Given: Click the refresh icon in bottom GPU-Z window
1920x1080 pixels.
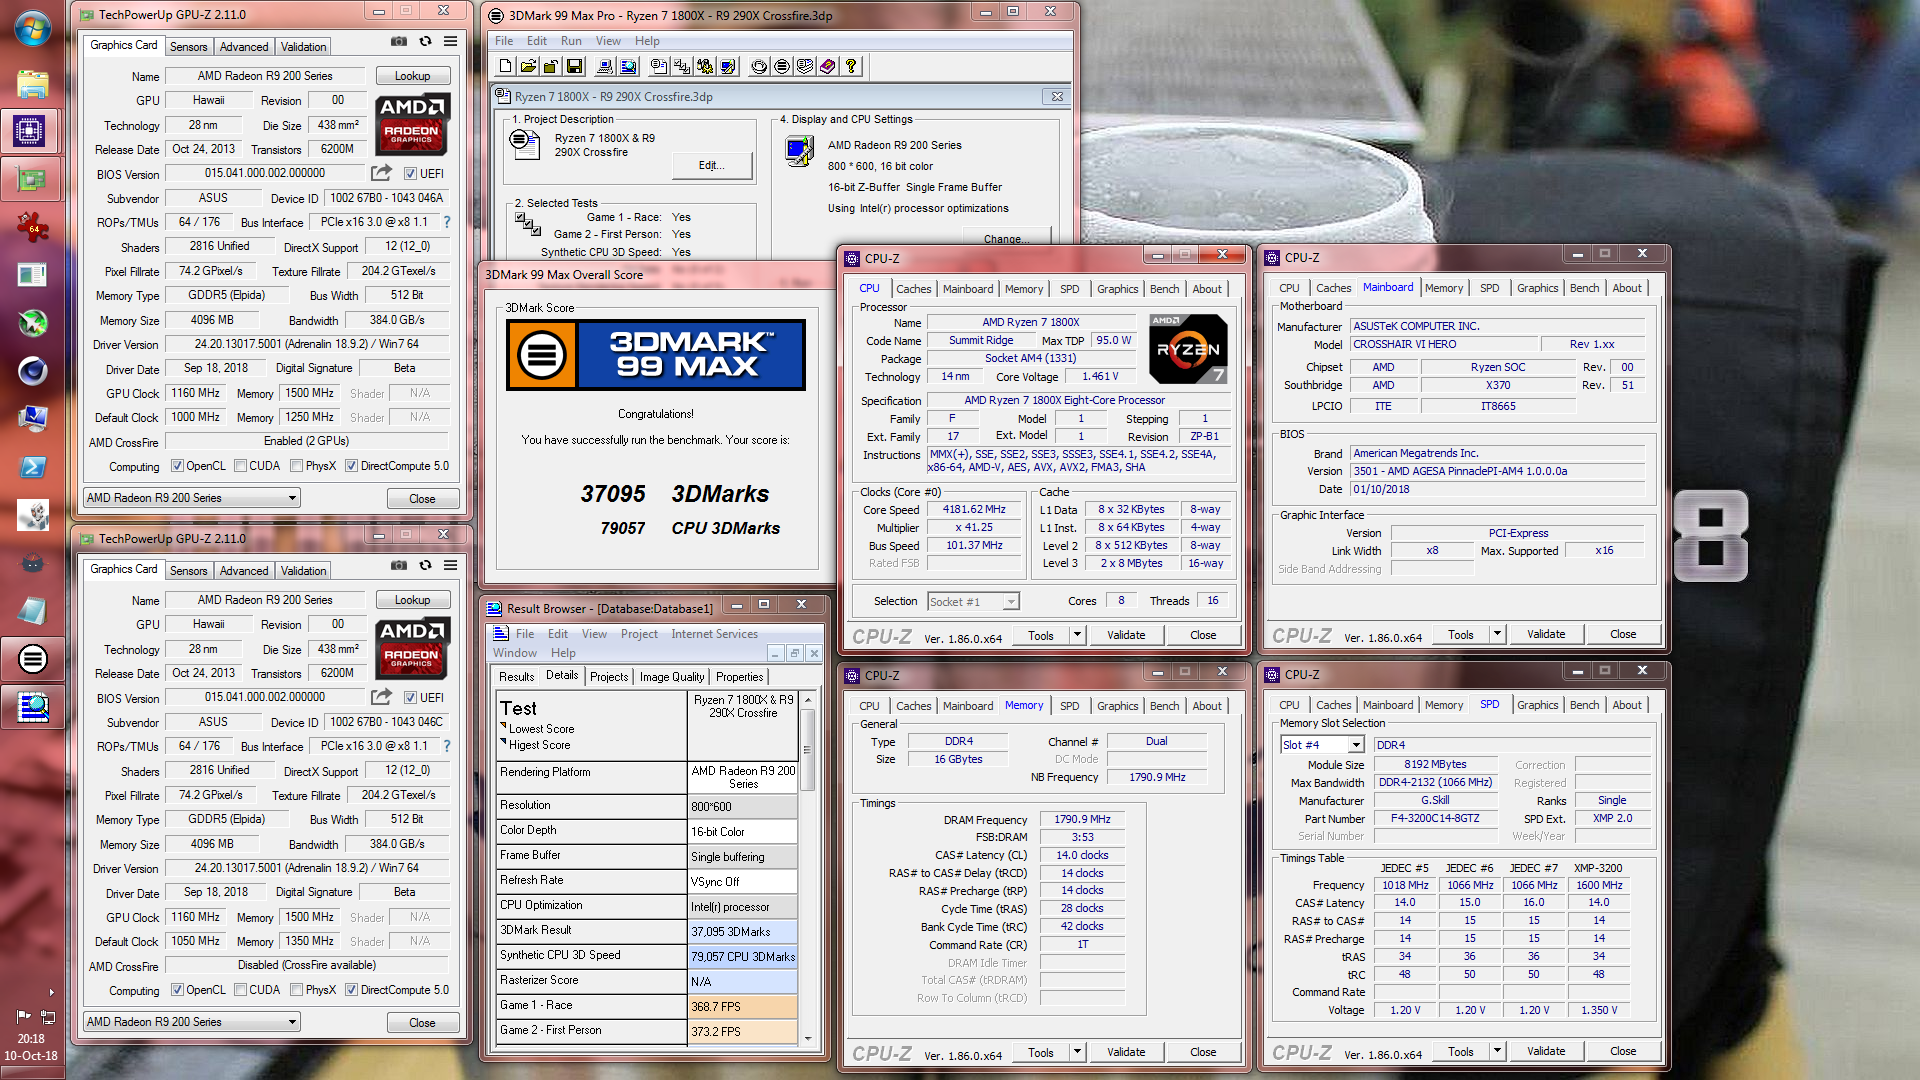Looking at the screenshot, I should point(425,565).
